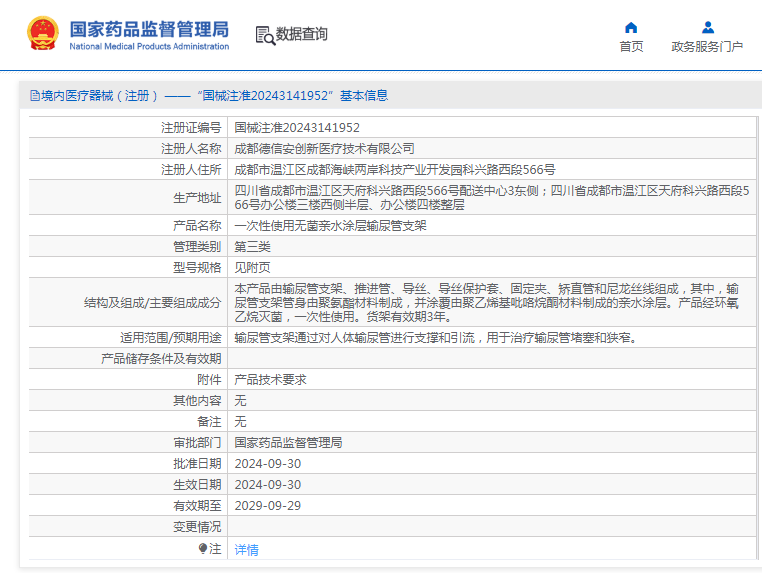Go to 首页 via the house icon

pyautogui.click(x=631, y=27)
